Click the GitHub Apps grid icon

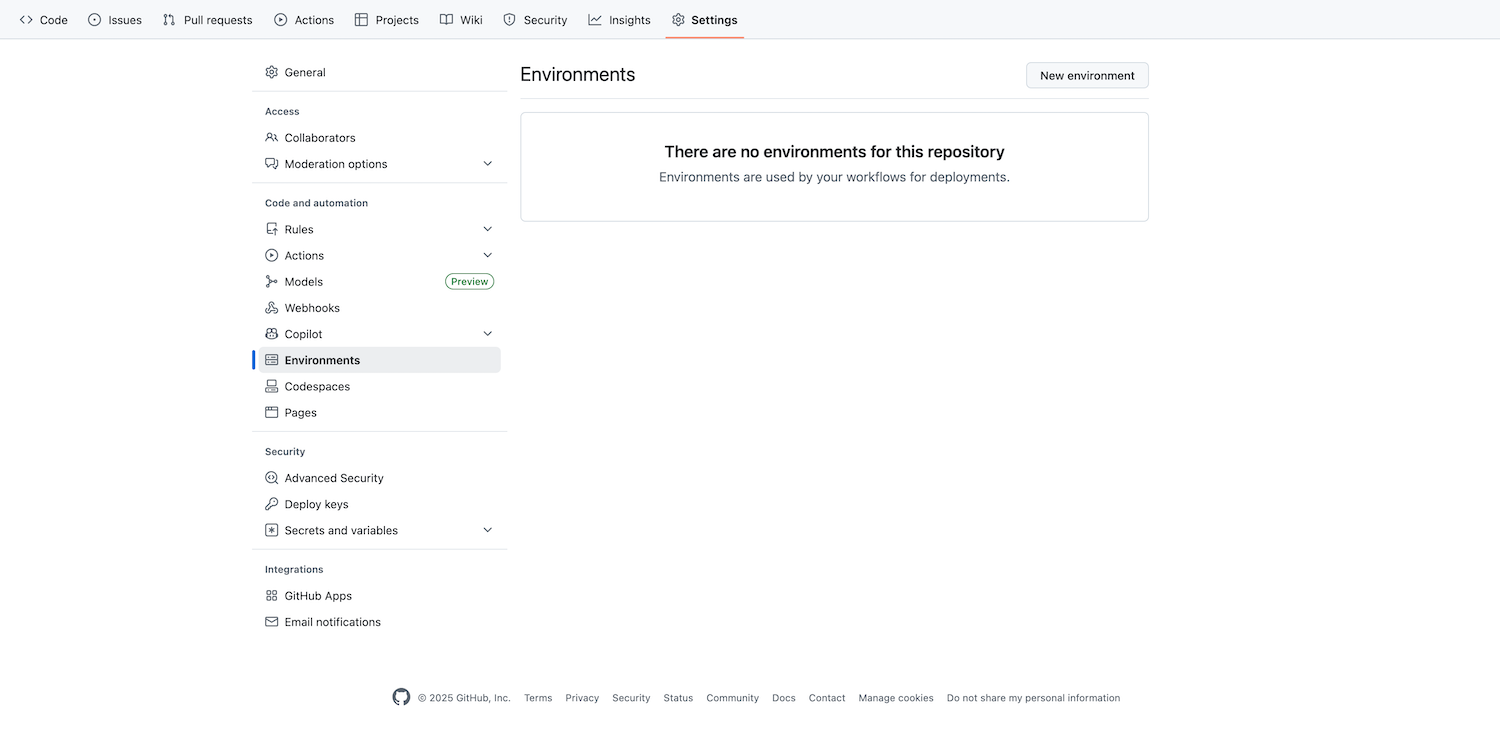271,596
